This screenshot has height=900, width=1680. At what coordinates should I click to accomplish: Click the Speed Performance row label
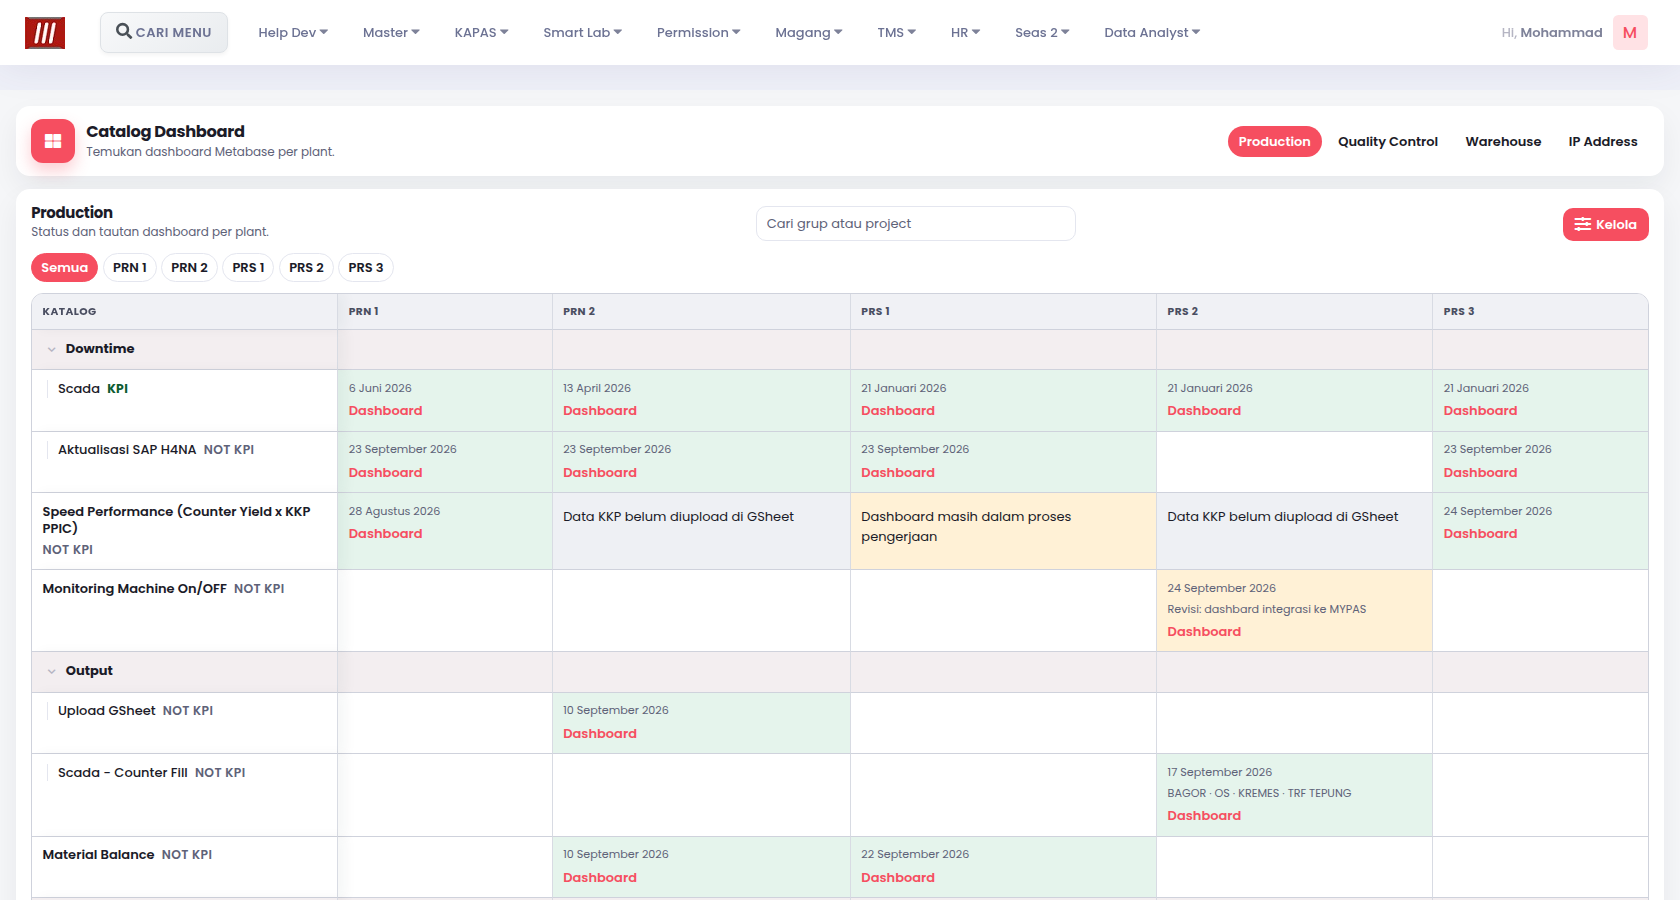point(176,520)
